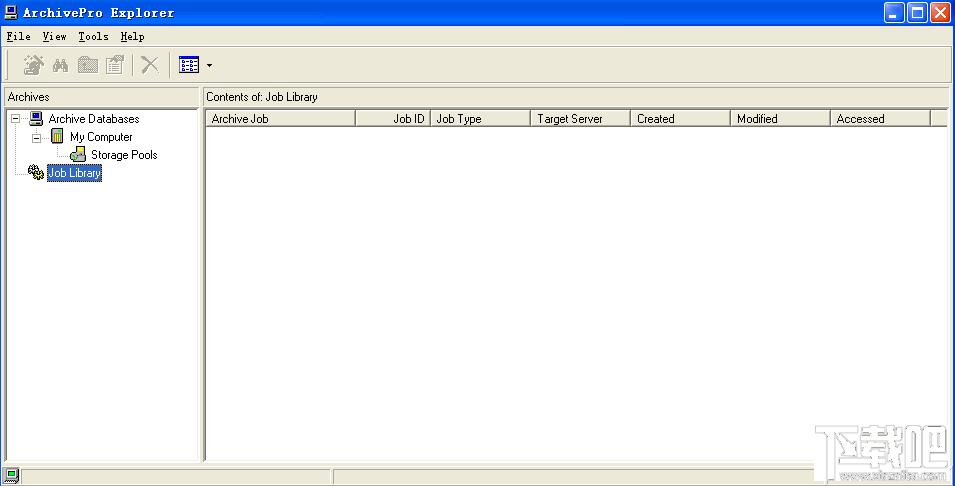The image size is (955, 486).
Task: Sort by Modified column header
Action: [x=780, y=119]
